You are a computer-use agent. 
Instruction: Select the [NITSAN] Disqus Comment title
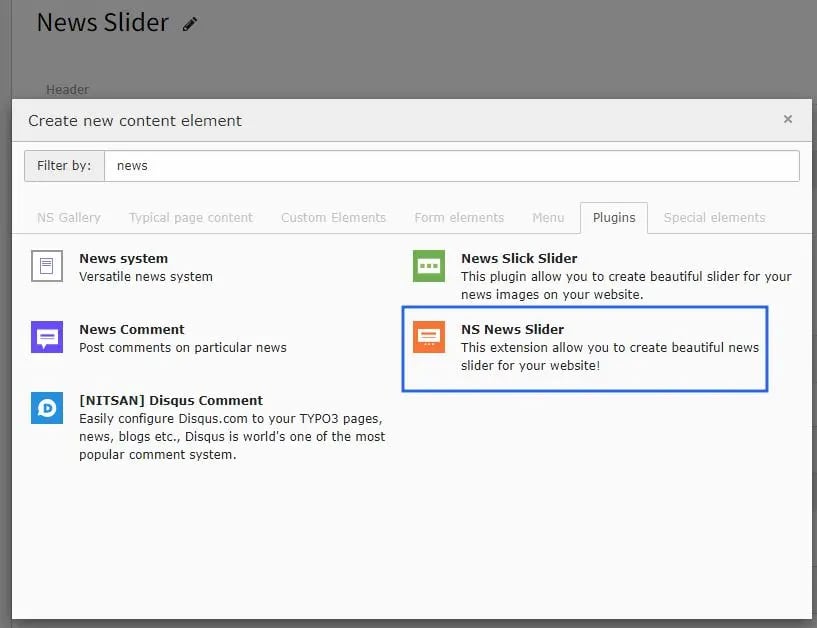pyautogui.click(x=171, y=400)
